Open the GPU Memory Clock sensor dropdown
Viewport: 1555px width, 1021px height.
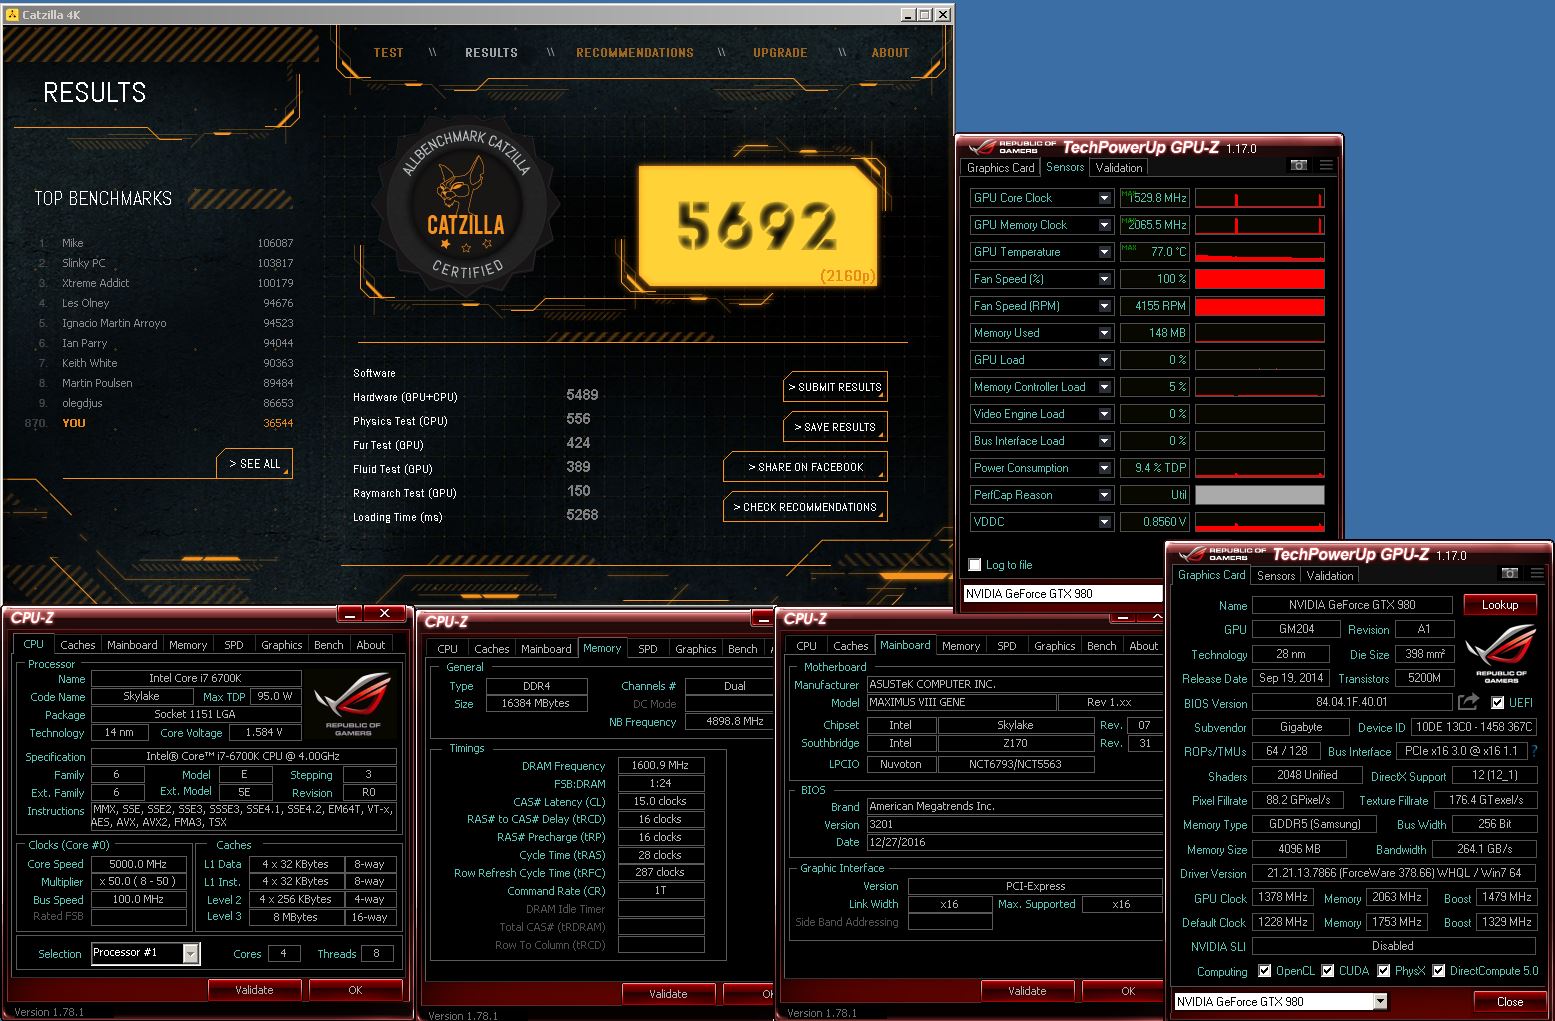click(1105, 225)
